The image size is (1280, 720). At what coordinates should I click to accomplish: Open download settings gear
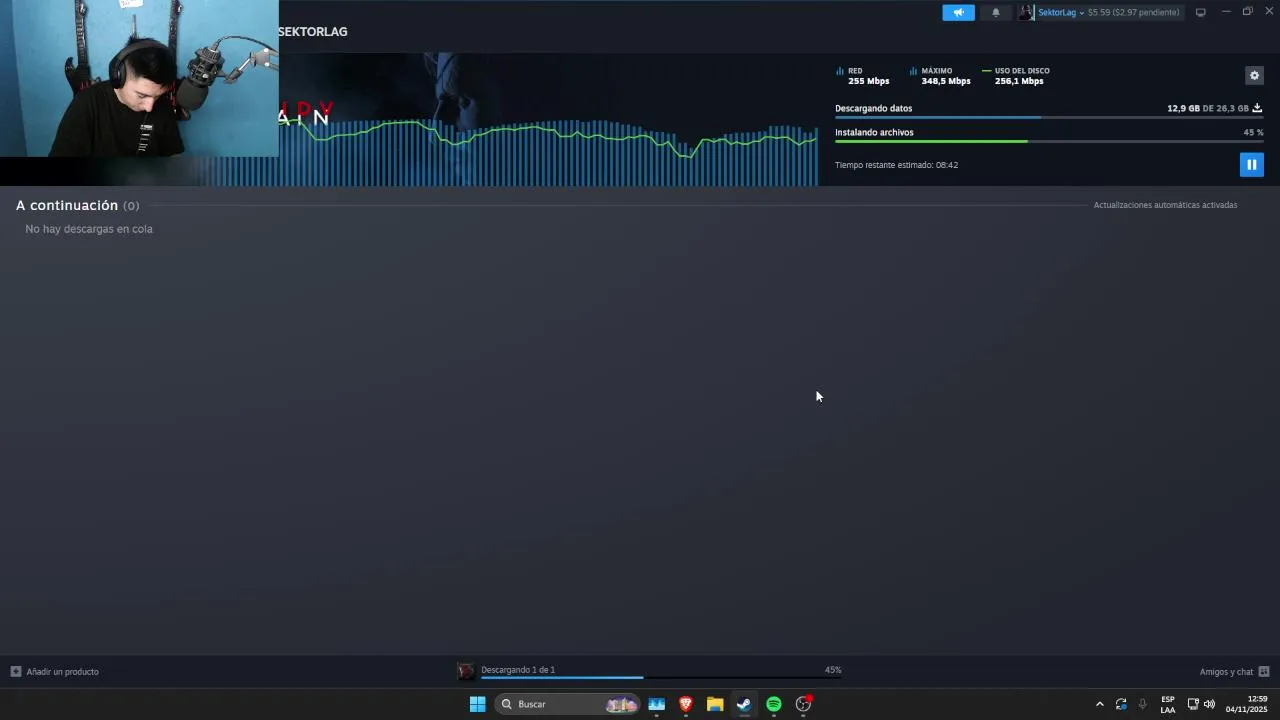point(1254,75)
